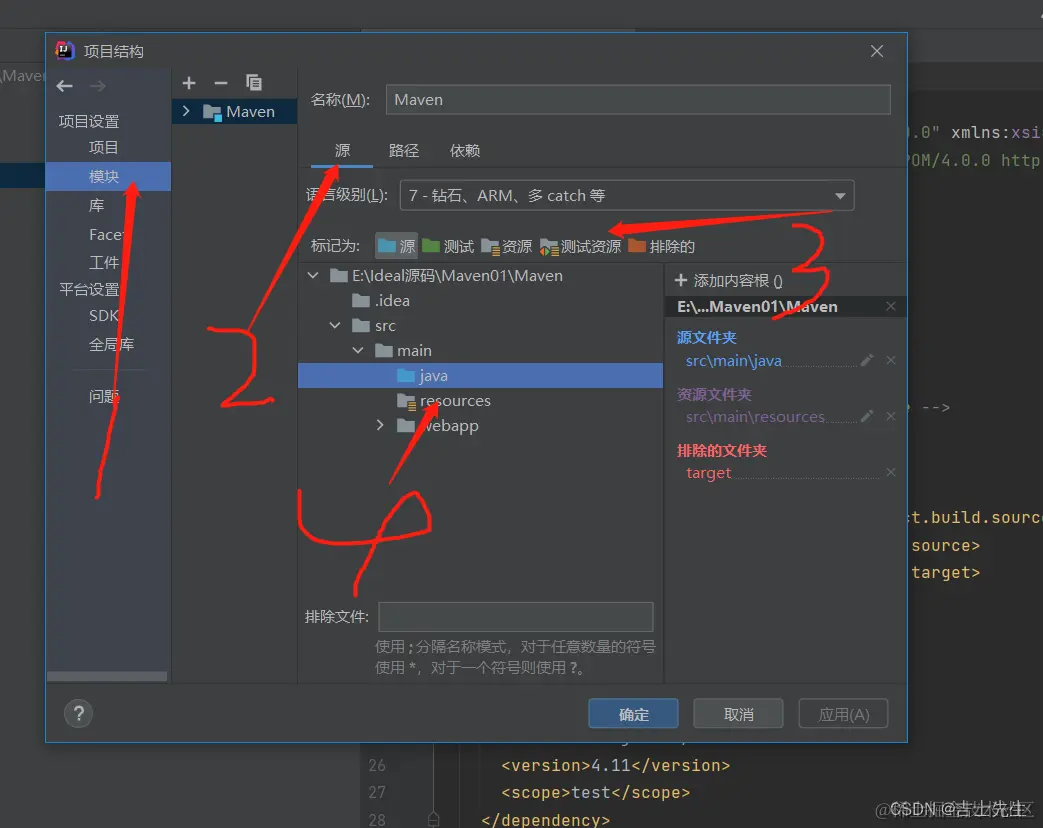The image size is (1043, 828).
Task: Confirm with the 确定 button
Action: point(633,714)
